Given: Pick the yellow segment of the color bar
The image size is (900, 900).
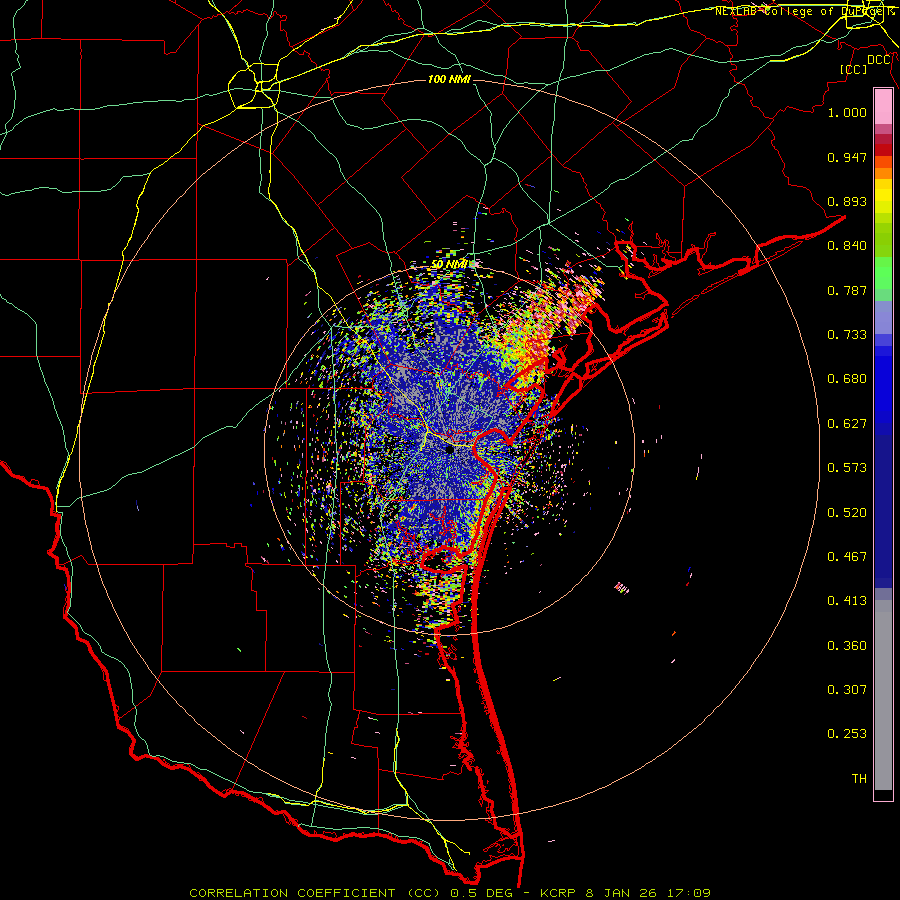Looking at the screenshot, I should click(x=883, y=197).
